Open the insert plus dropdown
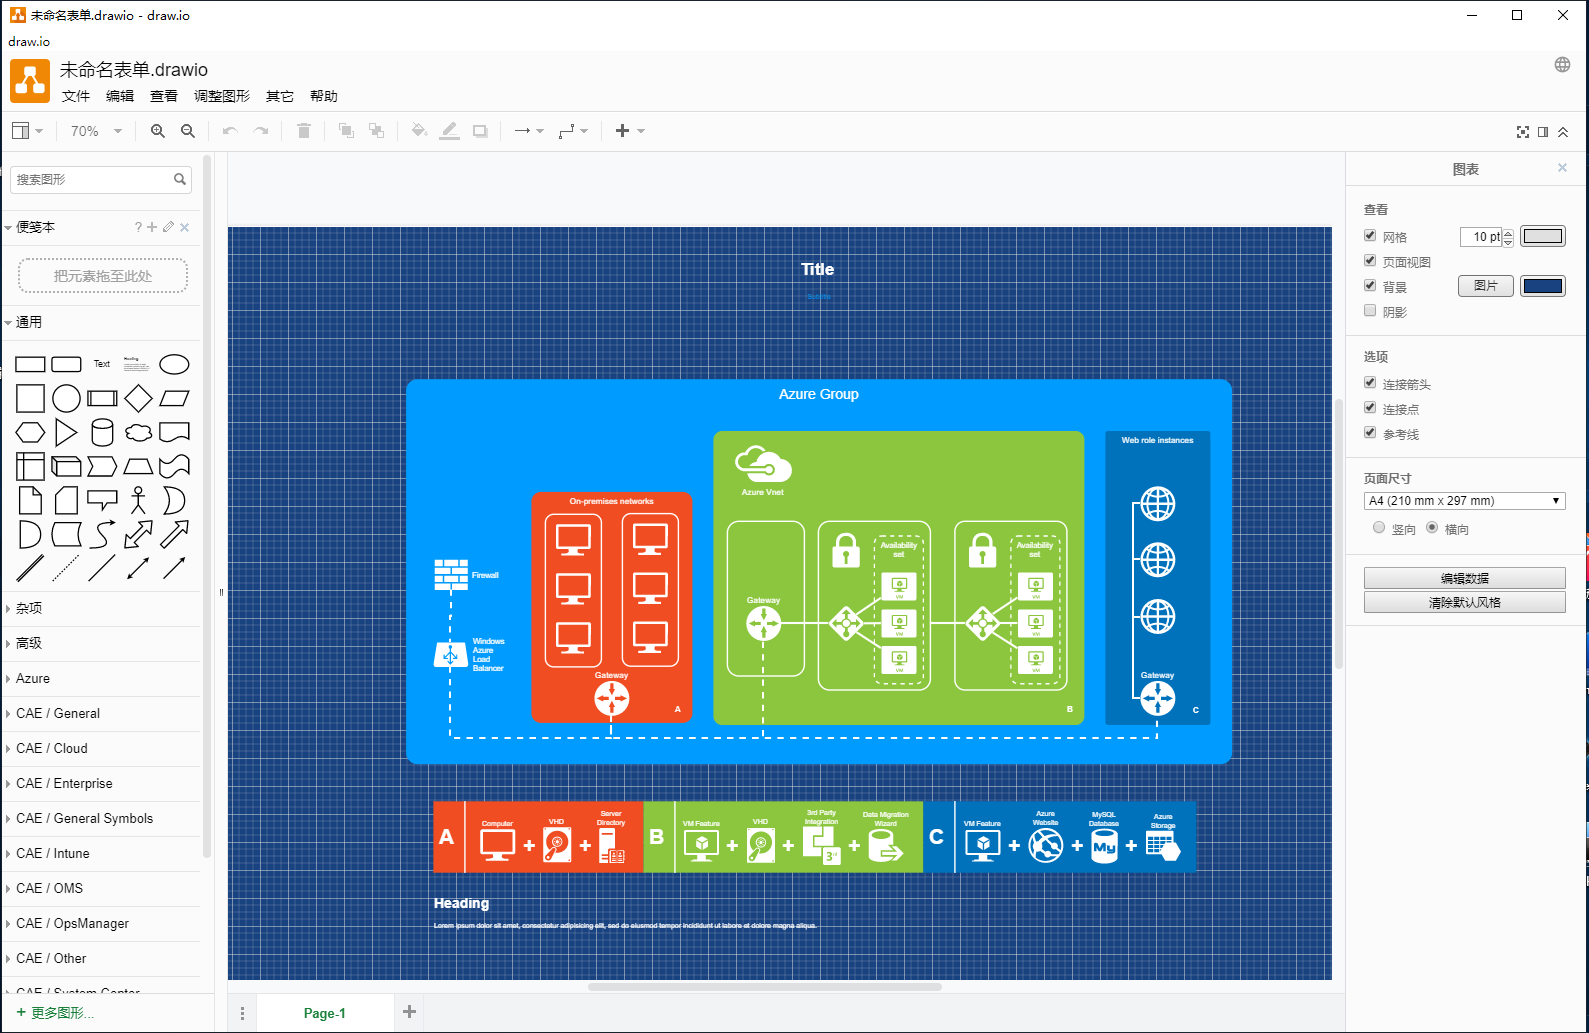The height and width of the screenshot is (1033, 1589). pyautogui.click(x=630, y=131)
